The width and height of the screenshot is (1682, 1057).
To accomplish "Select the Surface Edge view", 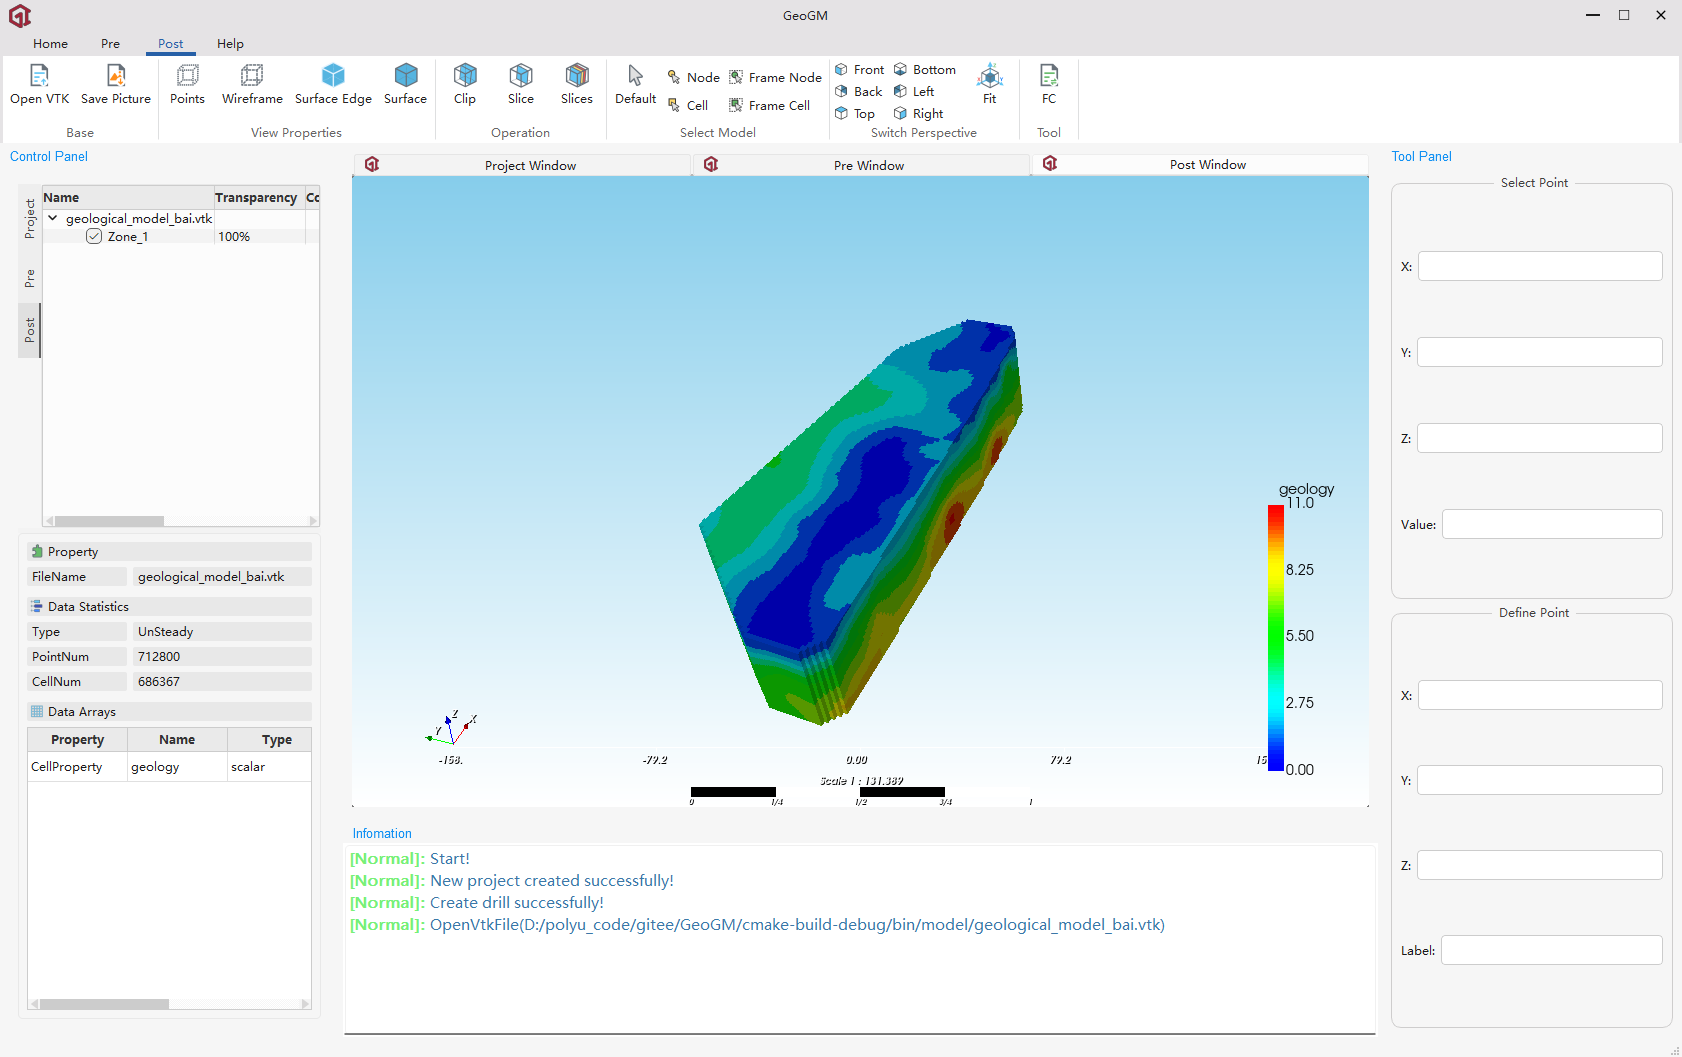I will 333,84.
